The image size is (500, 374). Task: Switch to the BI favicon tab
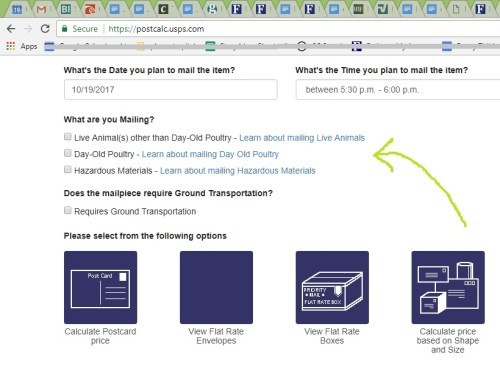(x=66, y=9)
